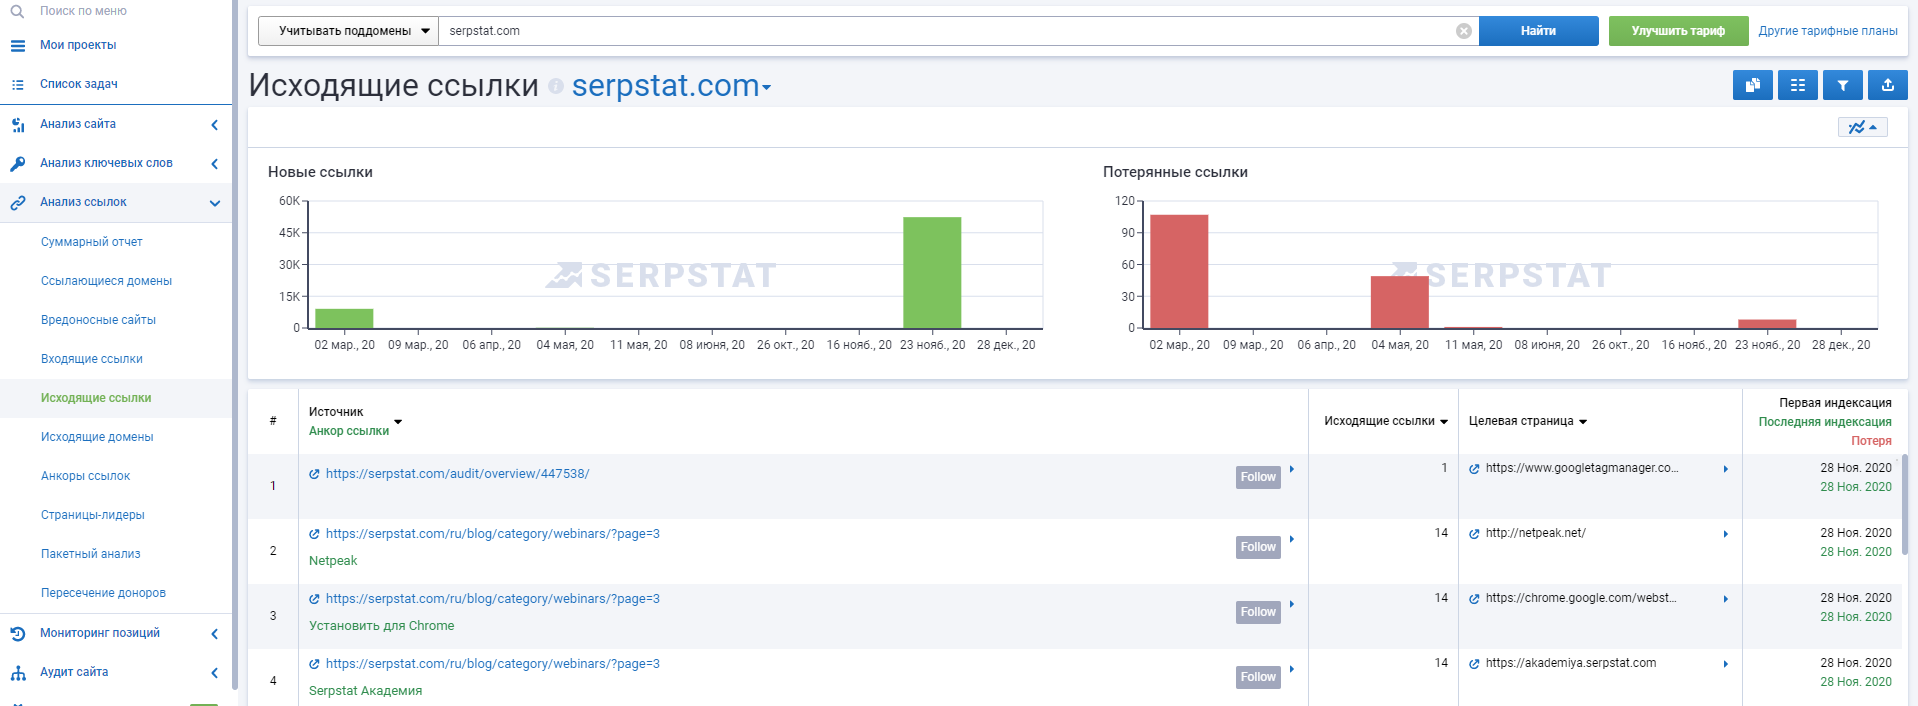1918x706 pixels.
Task: Click the Улучшить тариф button
Action: [x=1678, y=31]
